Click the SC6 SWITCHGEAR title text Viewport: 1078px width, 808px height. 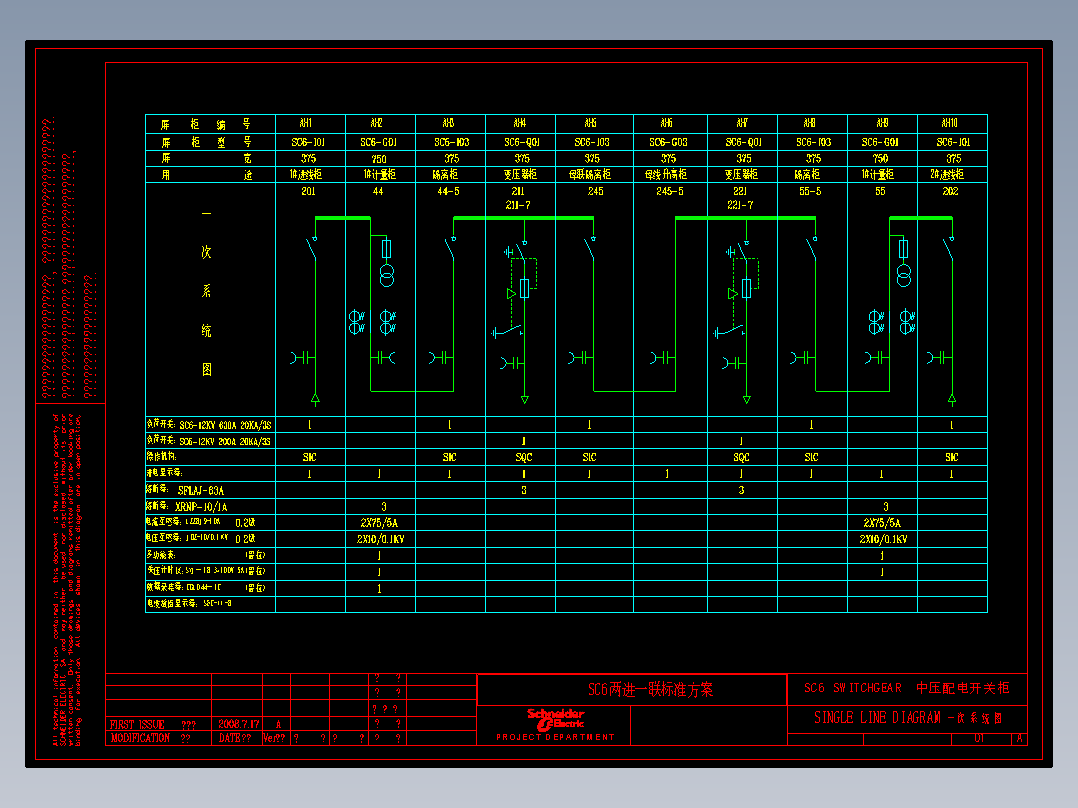click(x=852, y=688)
